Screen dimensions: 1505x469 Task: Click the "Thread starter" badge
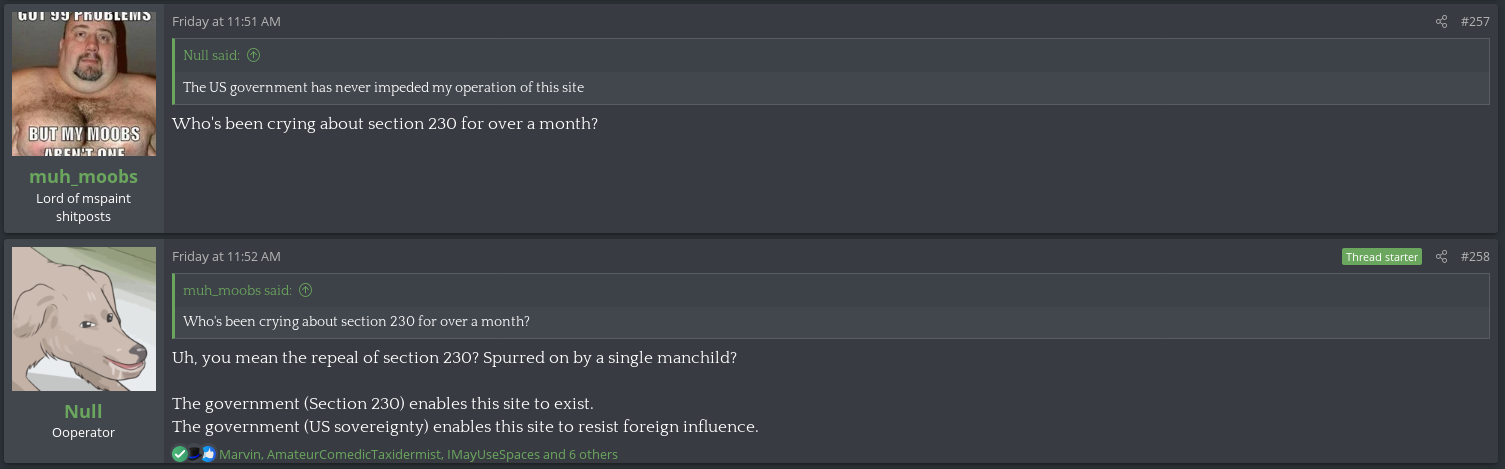click(x=1382, y=257)
